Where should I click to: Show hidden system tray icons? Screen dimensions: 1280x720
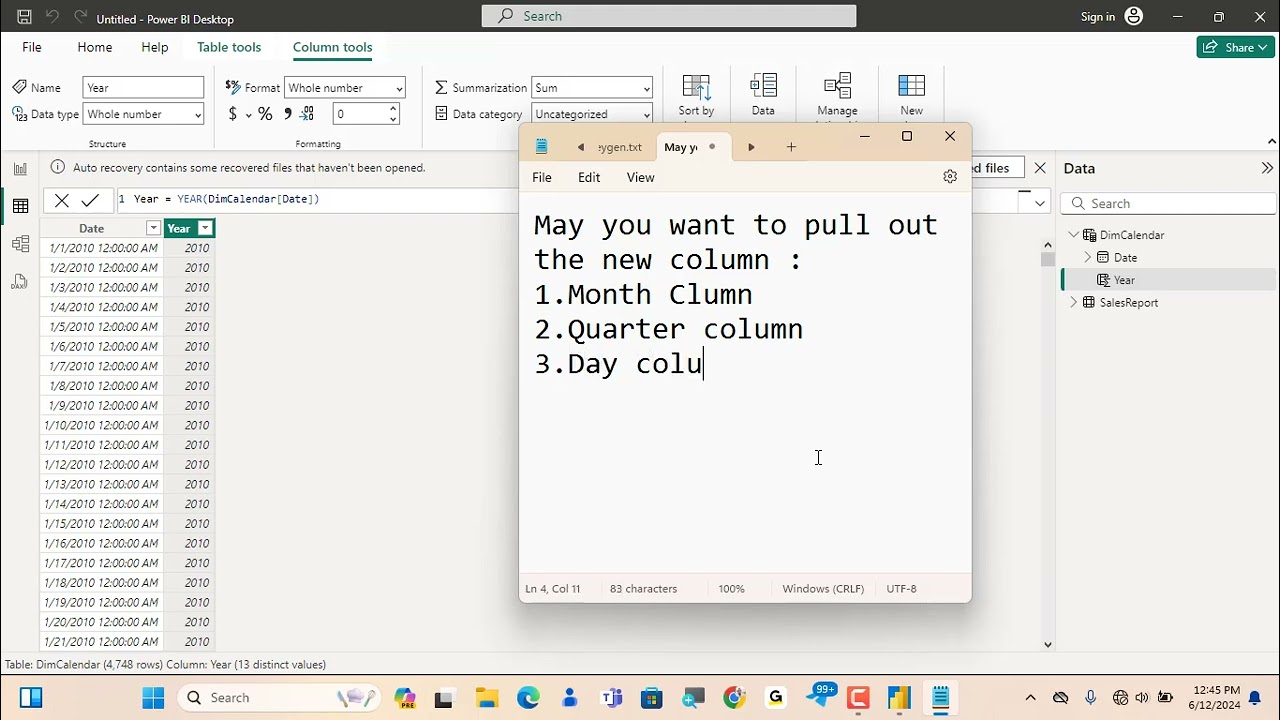[x=1031, y=698]
